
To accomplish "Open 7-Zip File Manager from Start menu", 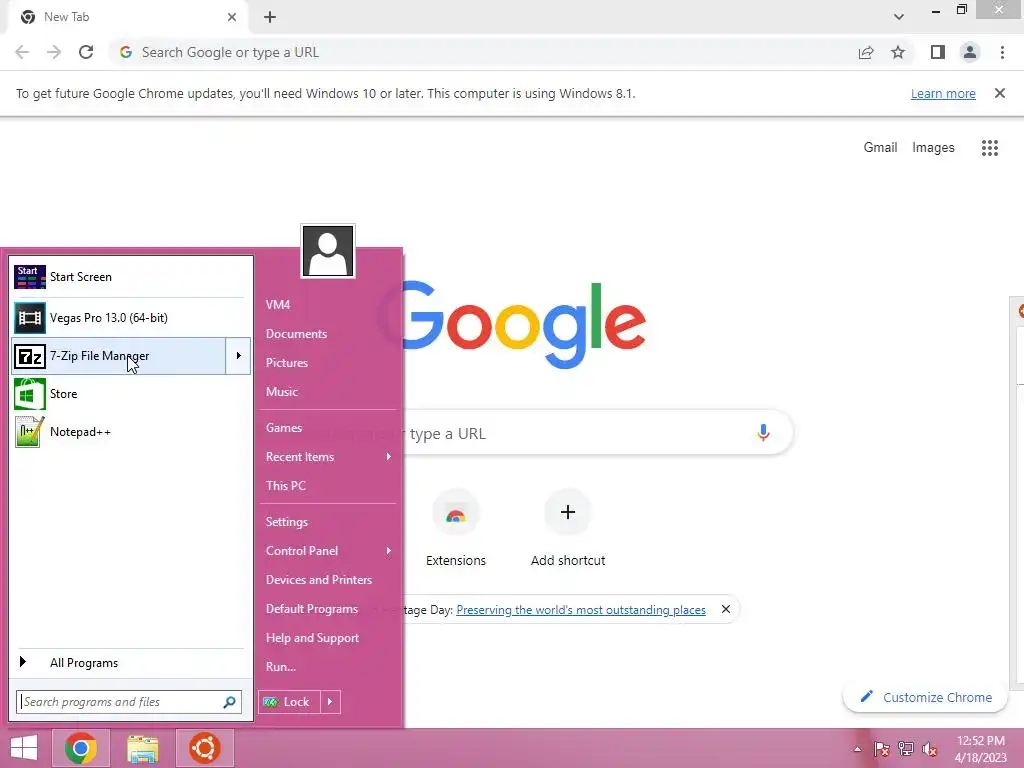I will [x=119, y=356].
